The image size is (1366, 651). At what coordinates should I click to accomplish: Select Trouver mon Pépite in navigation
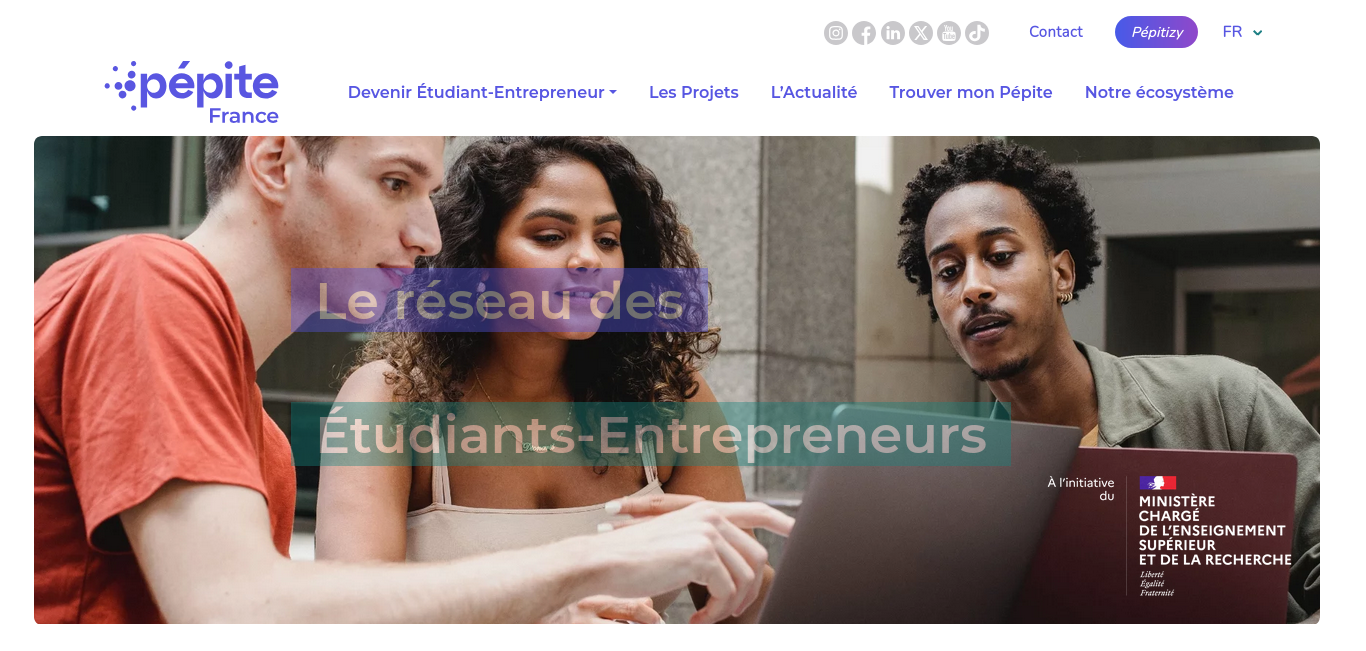pos(971,92)
